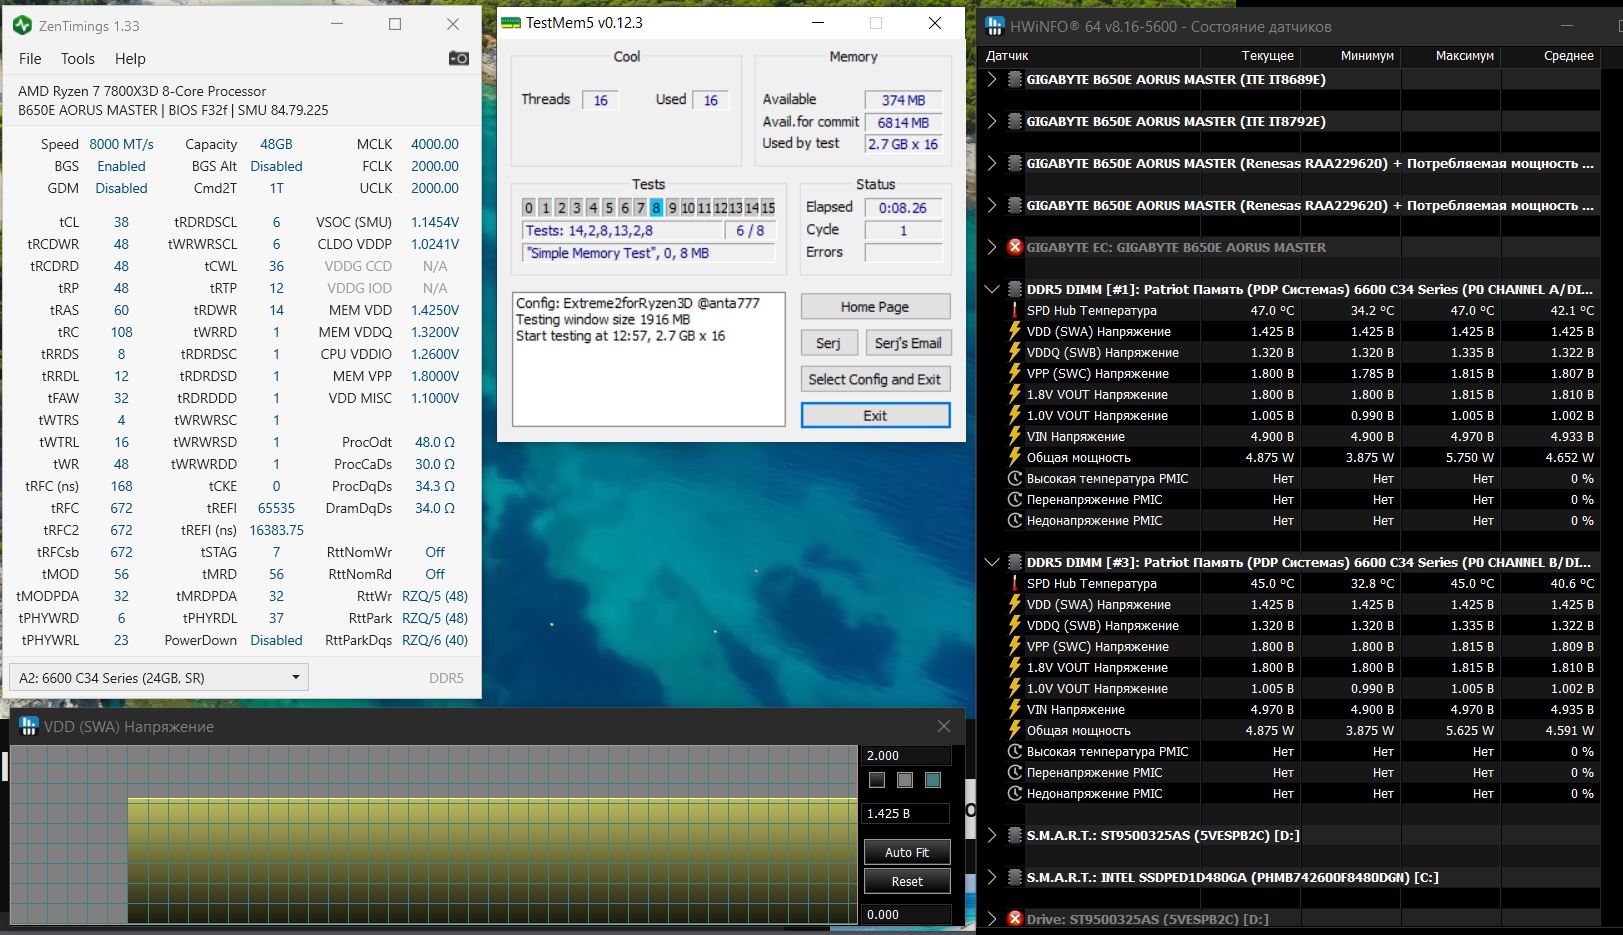Click red X icon of Drive: ST9500325AS
Image resolution: width=1623 pixels, height=935 pixels.
(x=1014, y=919)
